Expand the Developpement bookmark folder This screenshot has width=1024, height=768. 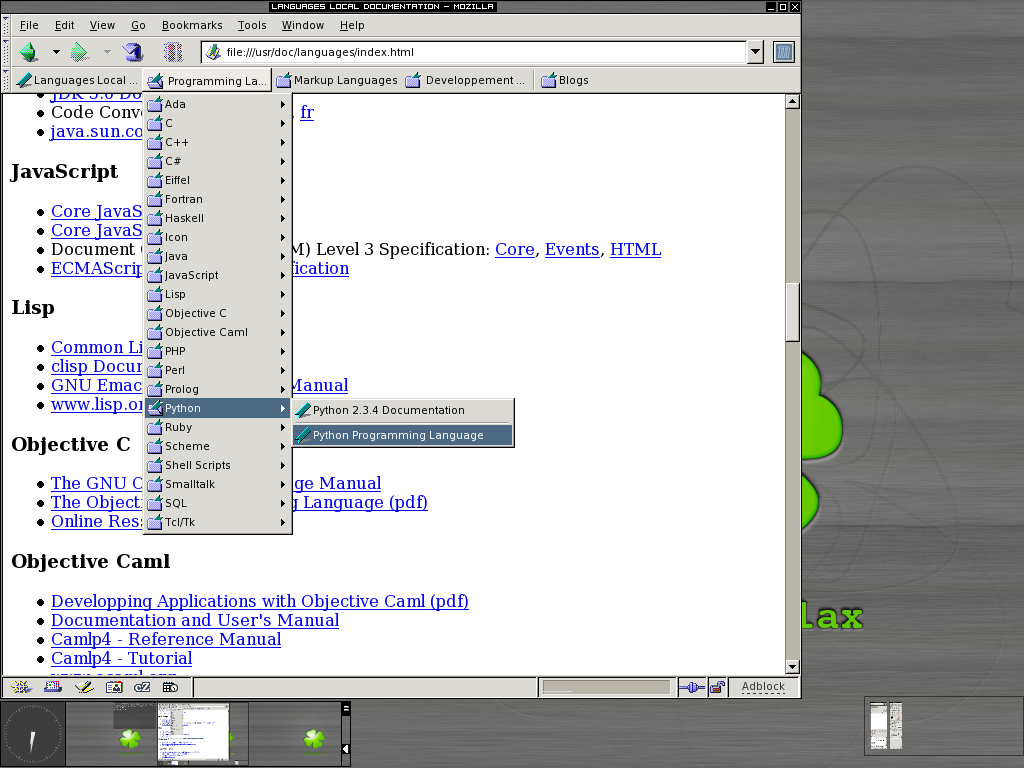coord(465,80)
